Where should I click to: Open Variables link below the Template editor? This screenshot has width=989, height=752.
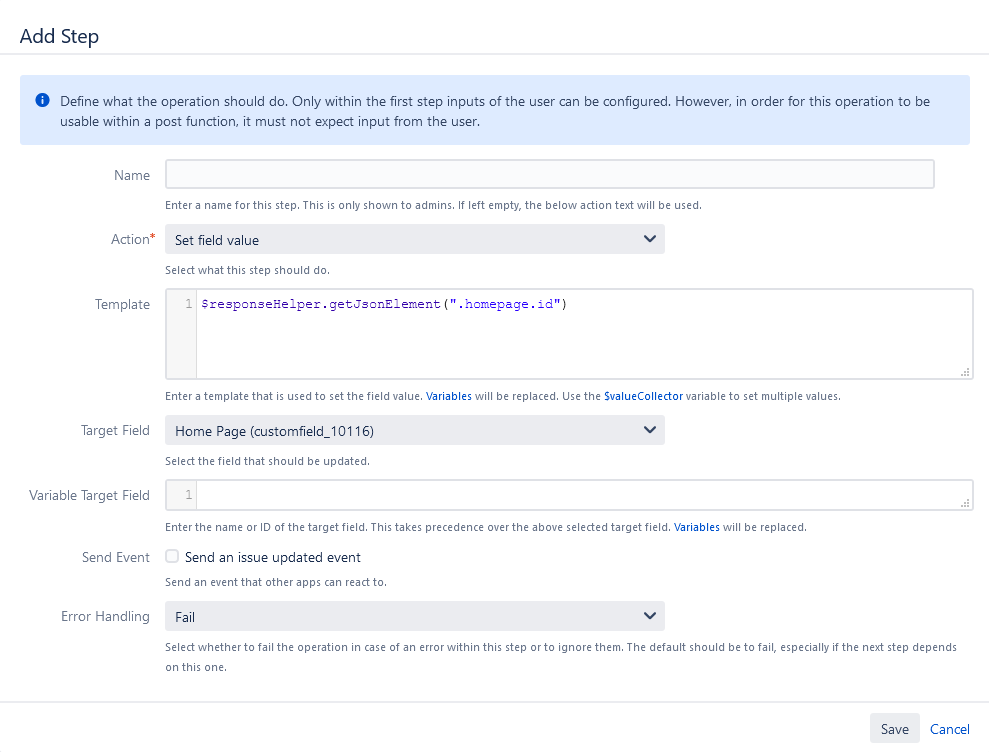tap(449, 396)
